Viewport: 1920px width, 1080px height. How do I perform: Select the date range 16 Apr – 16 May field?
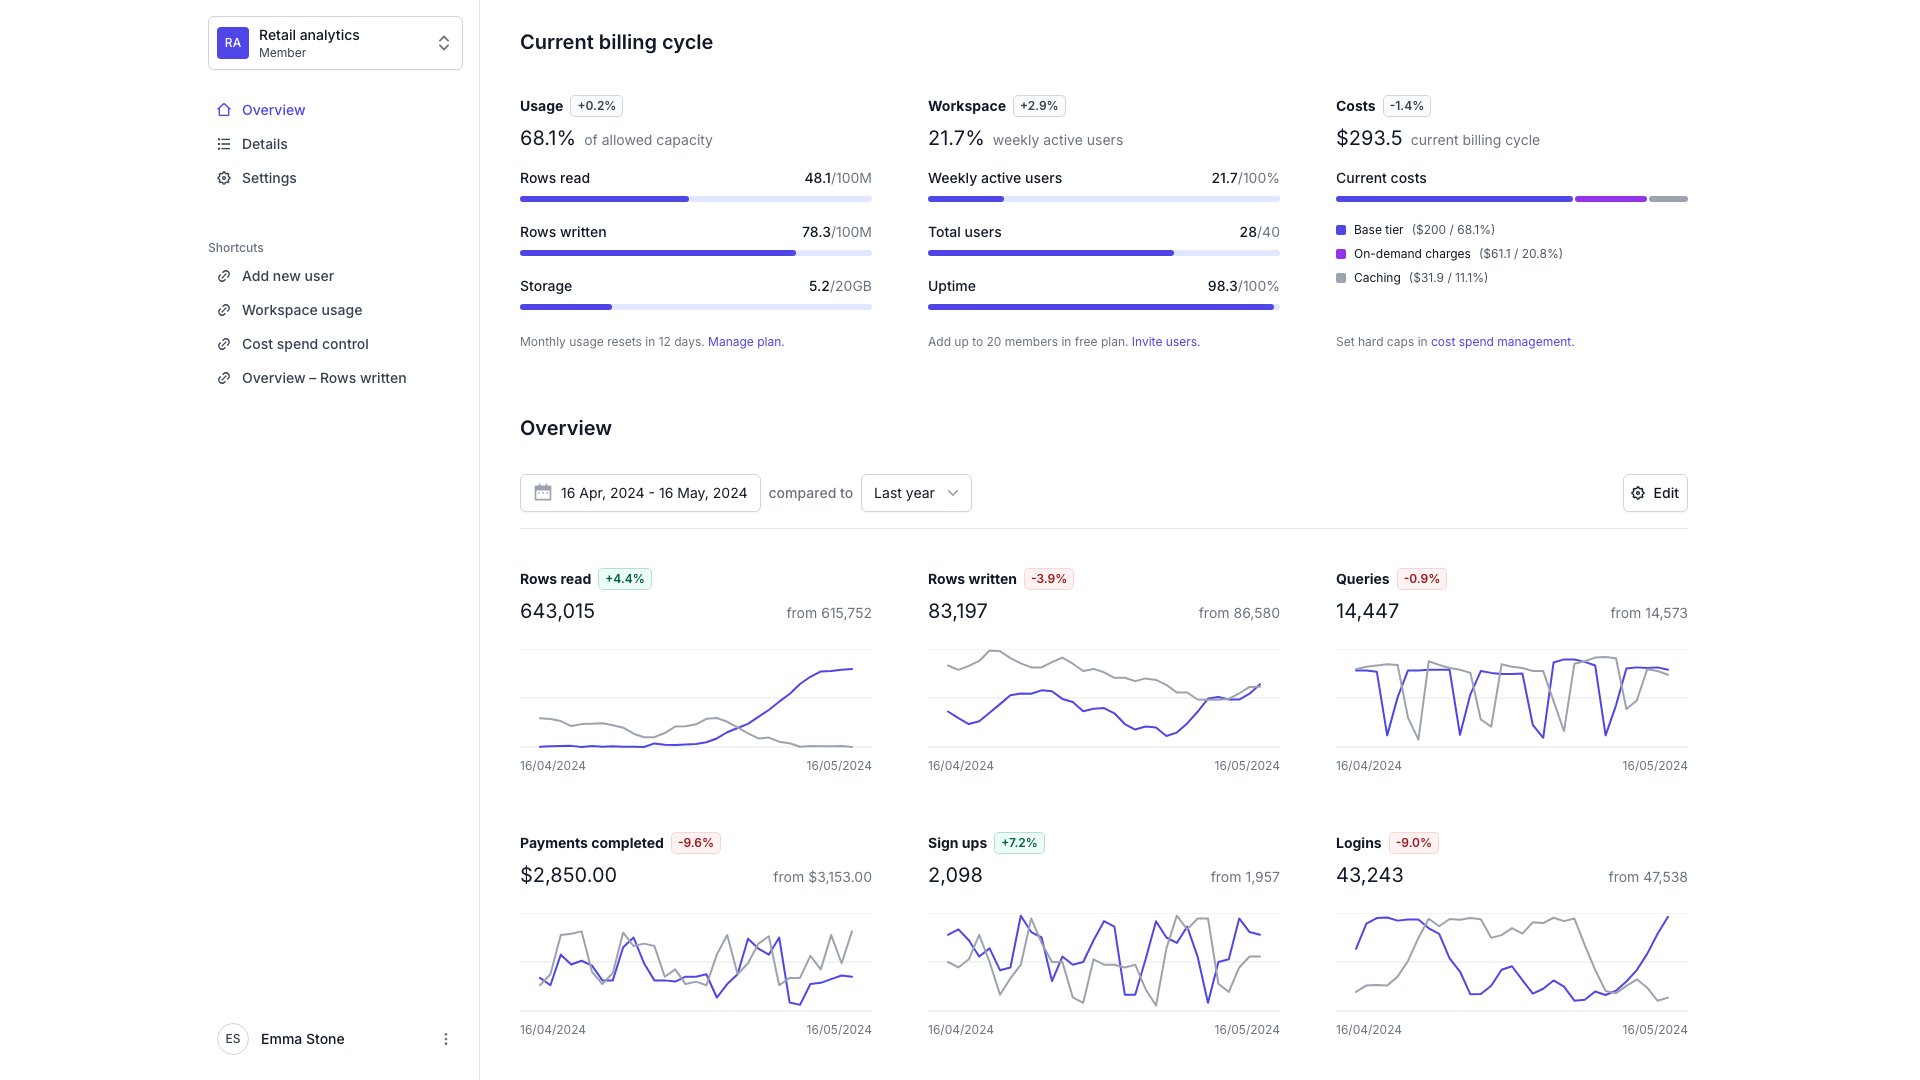pos(640,492)
